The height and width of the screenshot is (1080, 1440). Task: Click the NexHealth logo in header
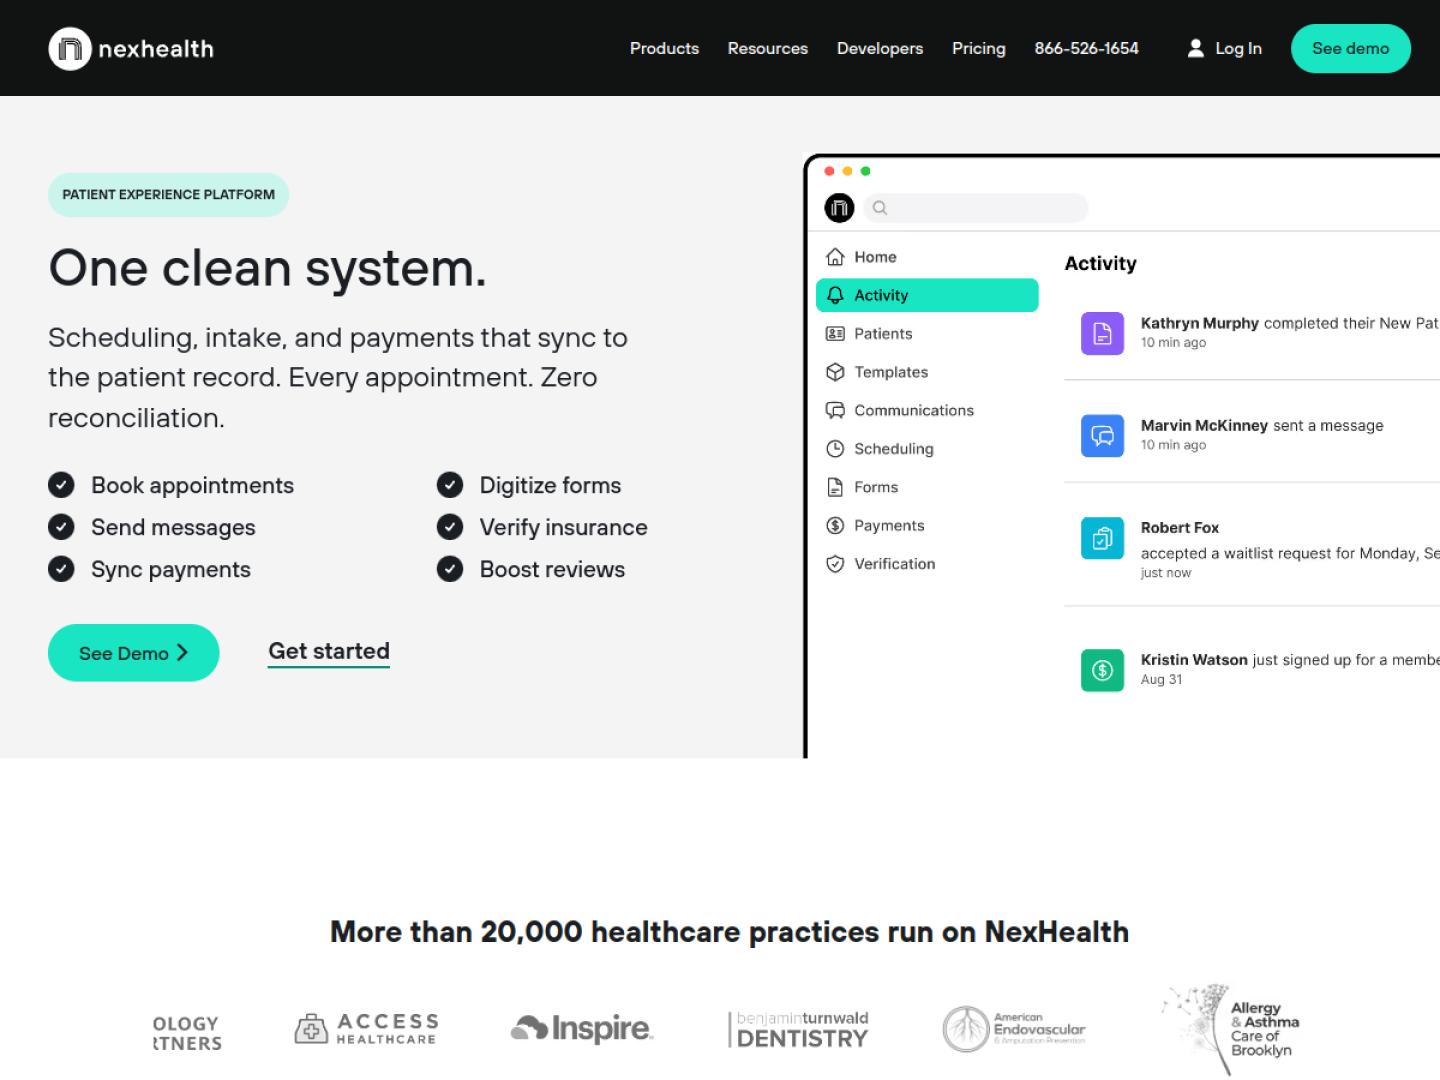(x=131, y=48)
